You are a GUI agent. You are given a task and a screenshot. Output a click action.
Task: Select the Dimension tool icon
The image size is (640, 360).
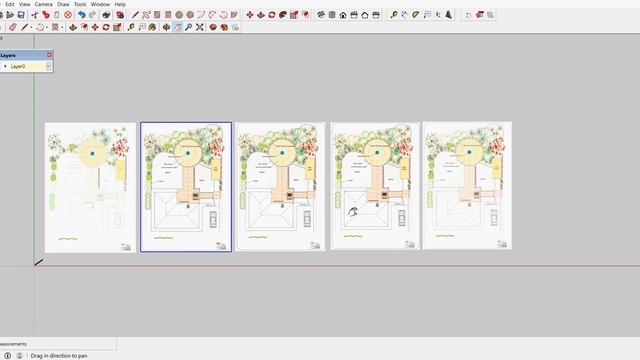[404, 15]
